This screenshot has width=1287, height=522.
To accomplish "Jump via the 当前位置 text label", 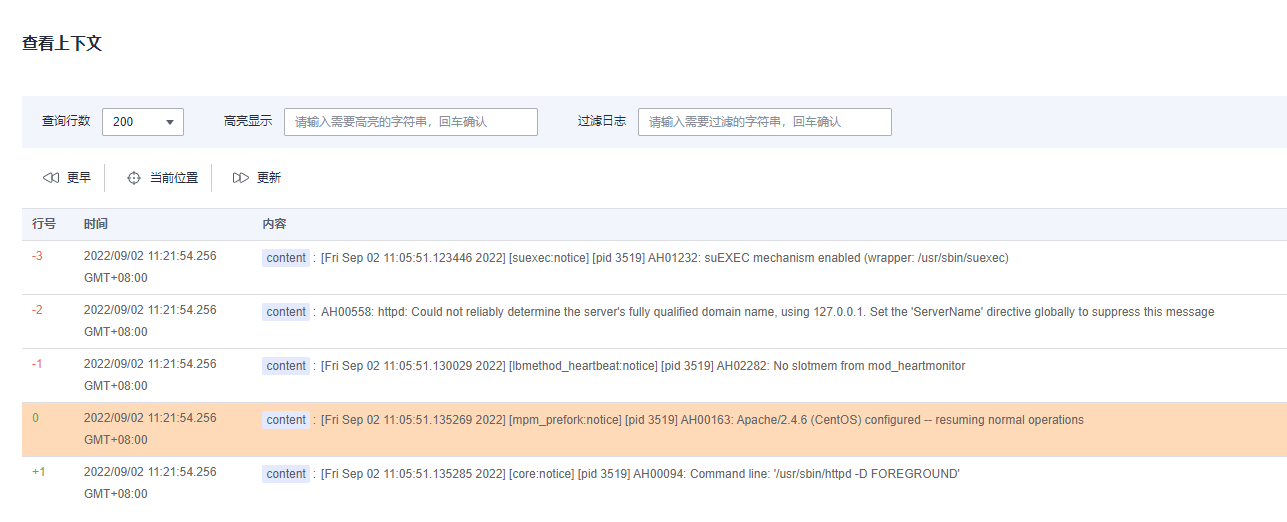I will pos(174,178).
